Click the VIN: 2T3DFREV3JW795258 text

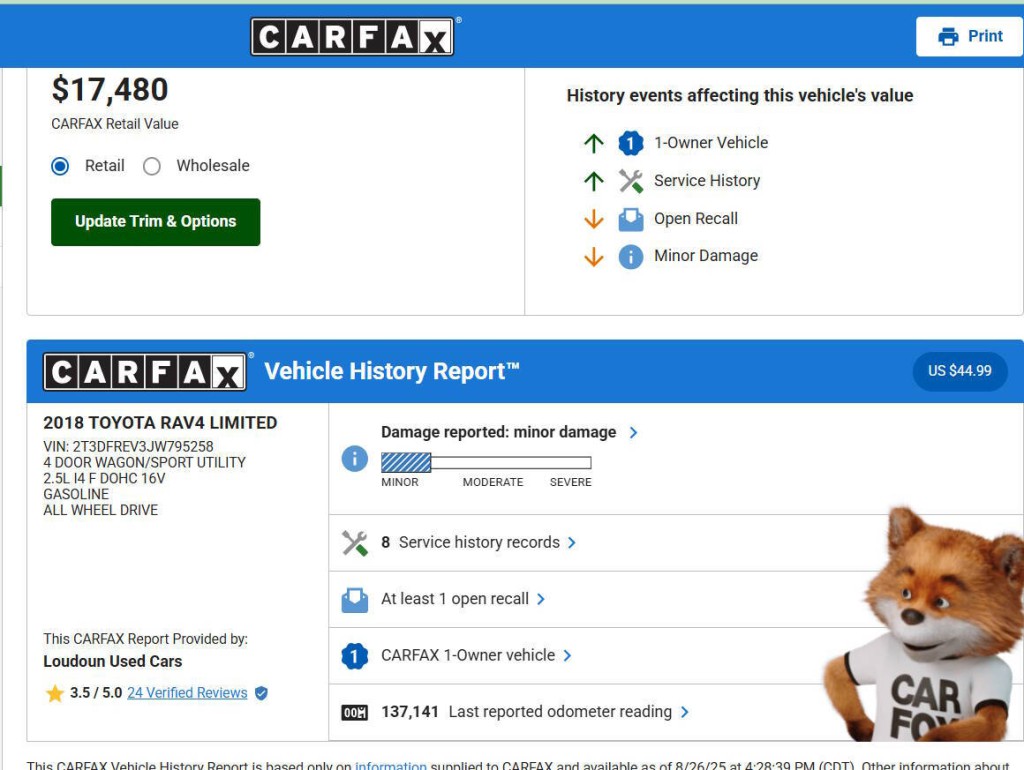[x=128, y=447]
